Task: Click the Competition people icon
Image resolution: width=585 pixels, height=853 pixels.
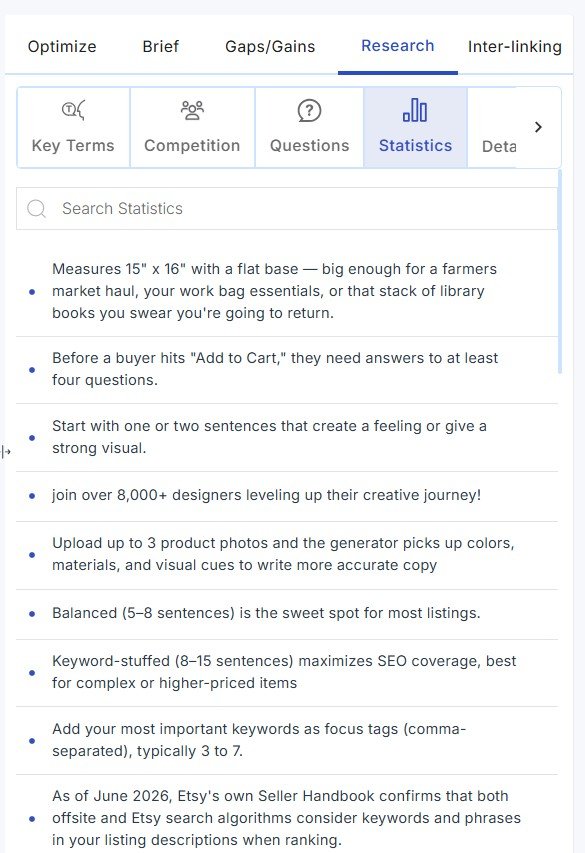Action: click(x=192, y=110)
